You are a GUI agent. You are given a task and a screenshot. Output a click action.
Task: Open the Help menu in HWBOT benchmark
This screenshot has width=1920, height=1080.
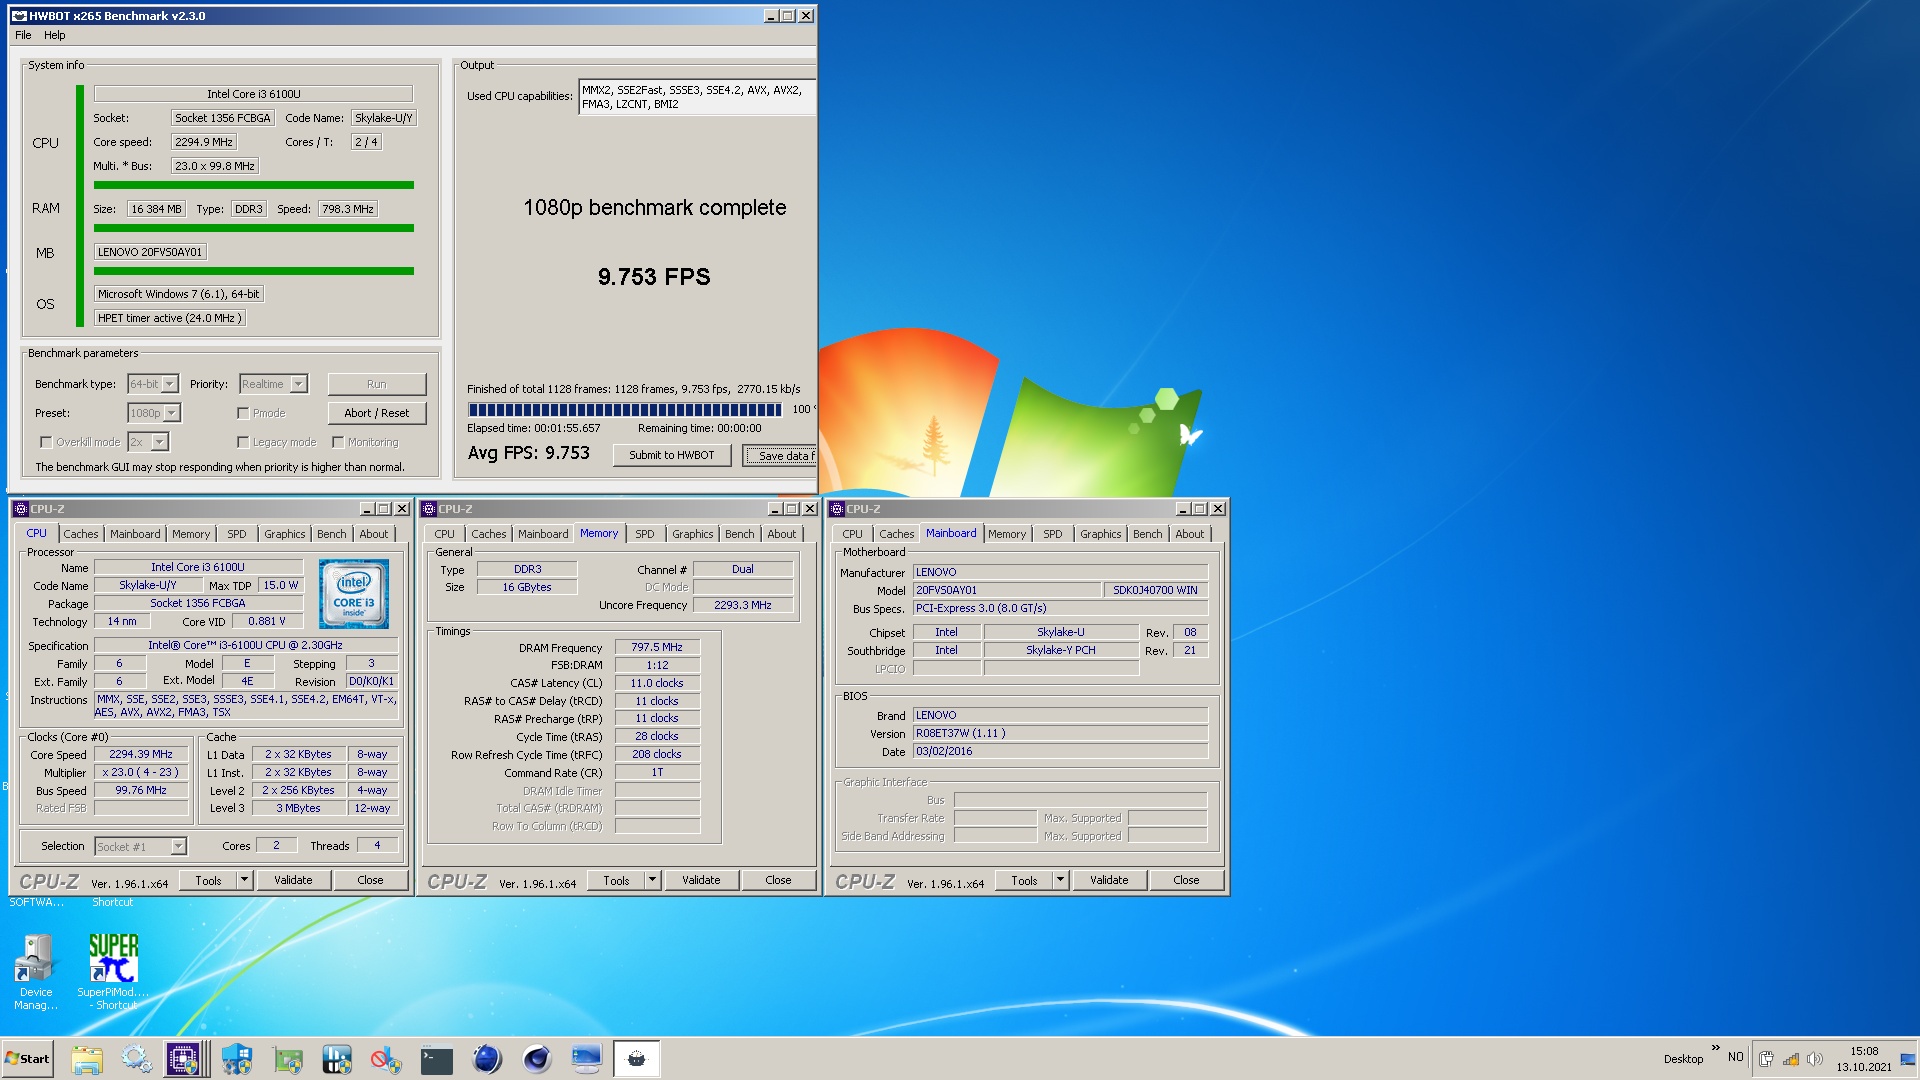click(55, 35)
